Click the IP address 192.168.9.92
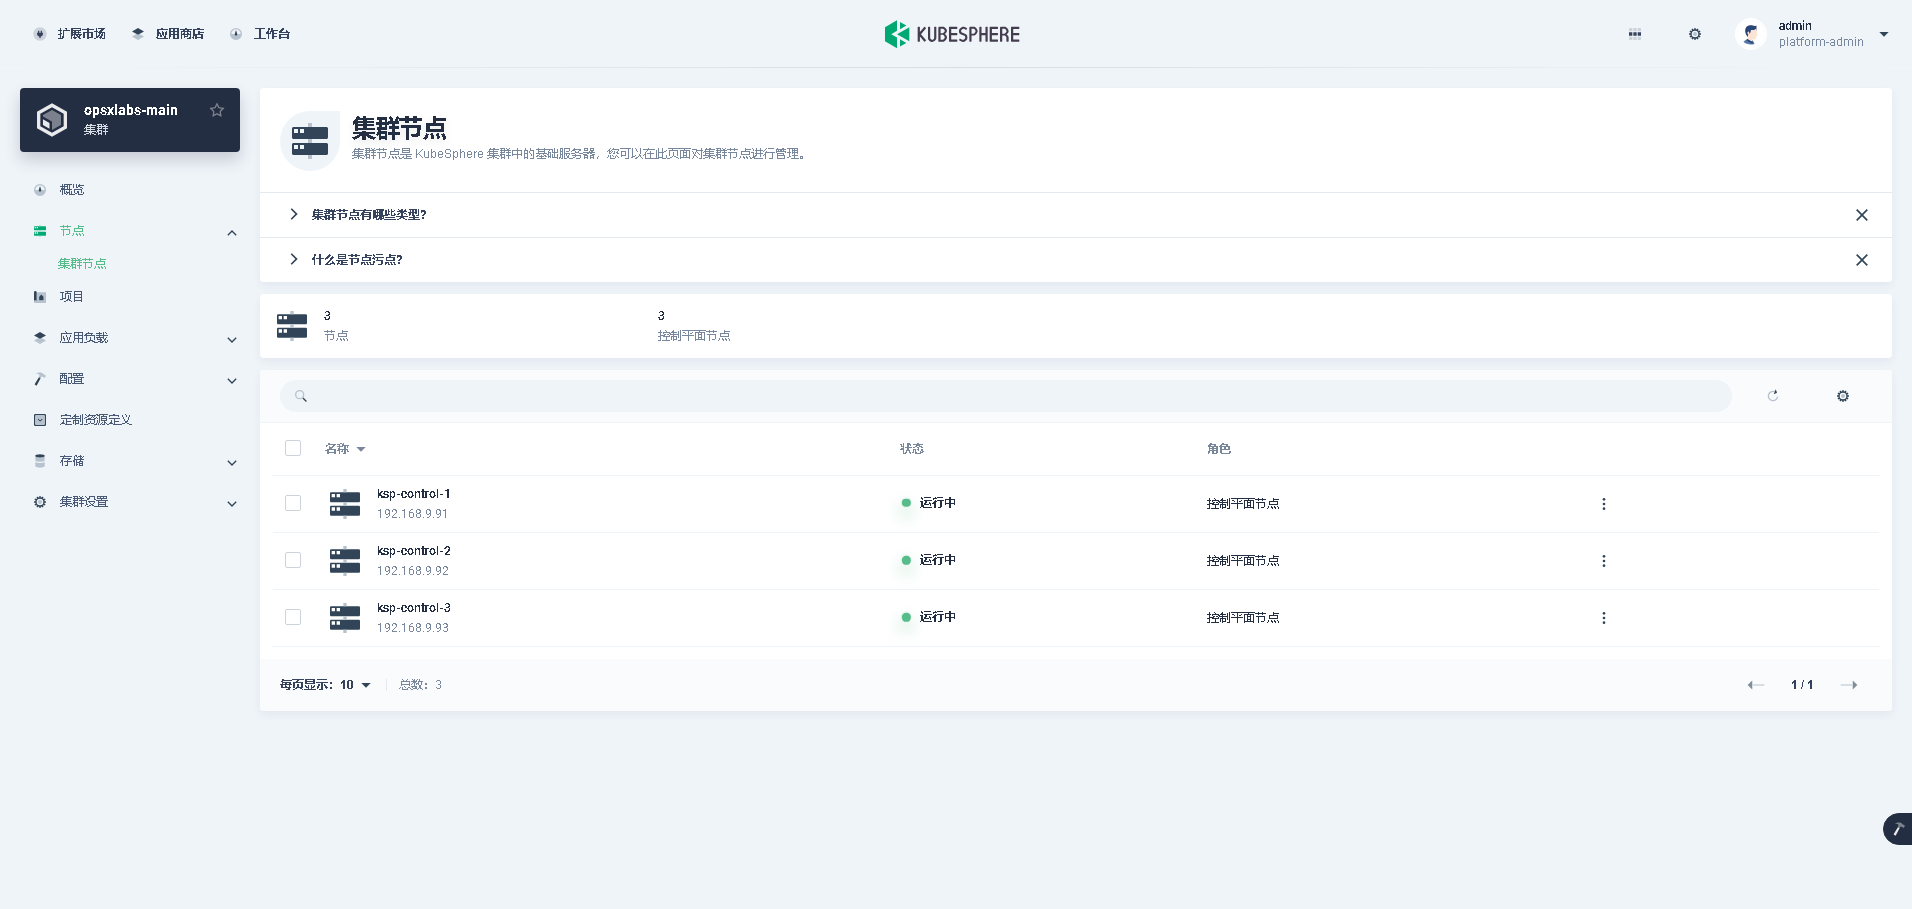Image resolution: width=1912 pixels, height=909 pixels. 413,571
